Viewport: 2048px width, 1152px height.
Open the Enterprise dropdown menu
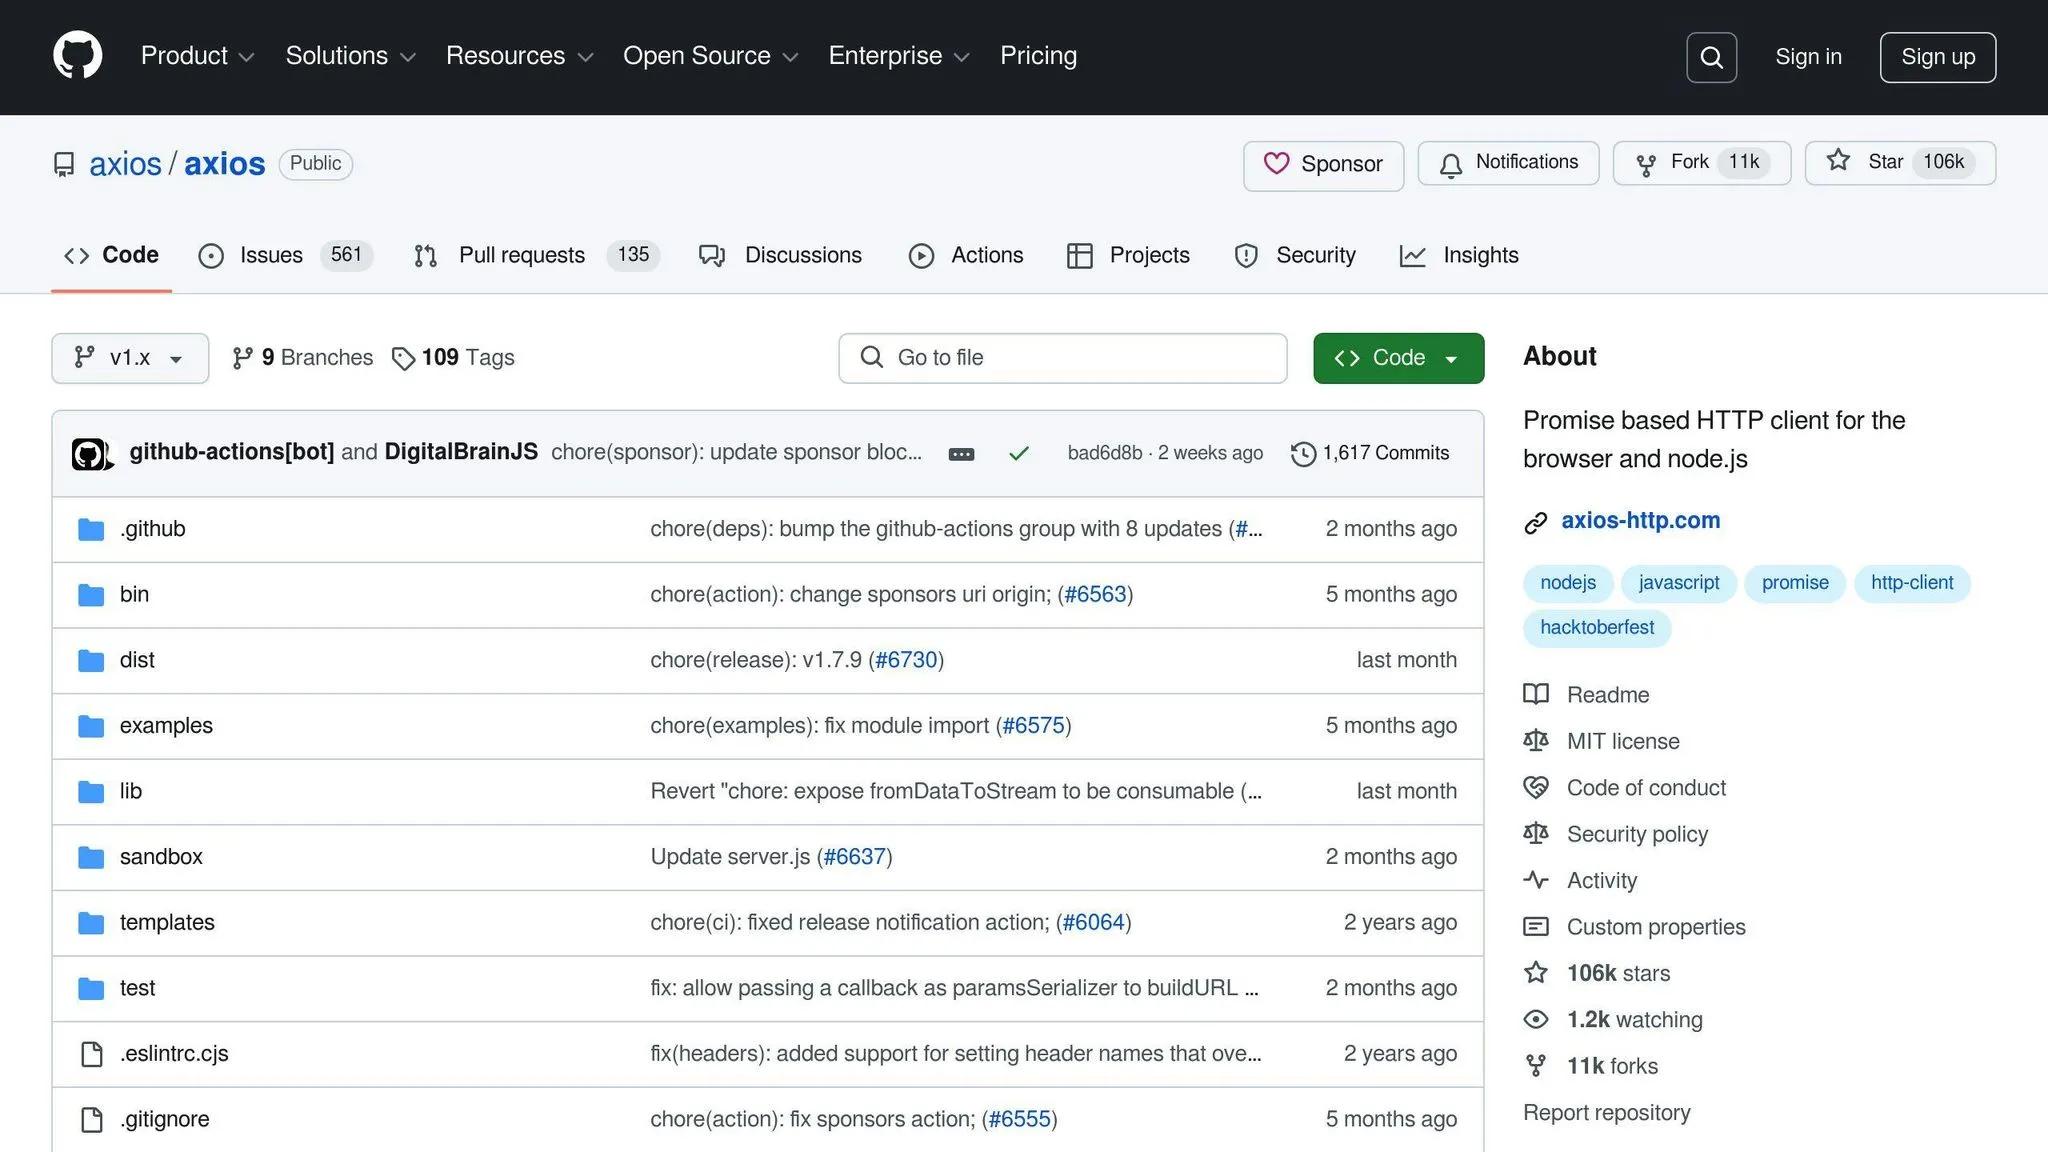(x=899, y=56)
